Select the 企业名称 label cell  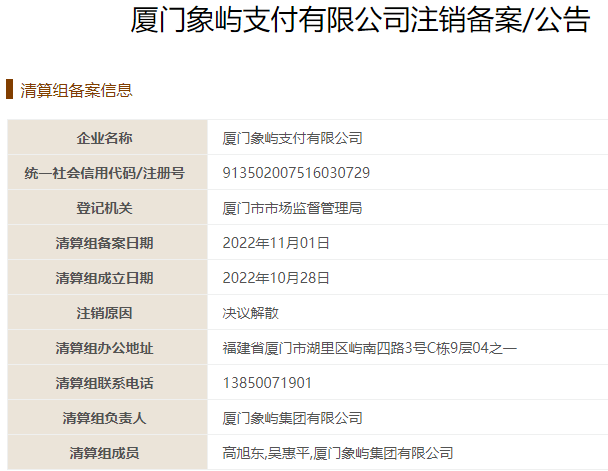click(107, 138)
